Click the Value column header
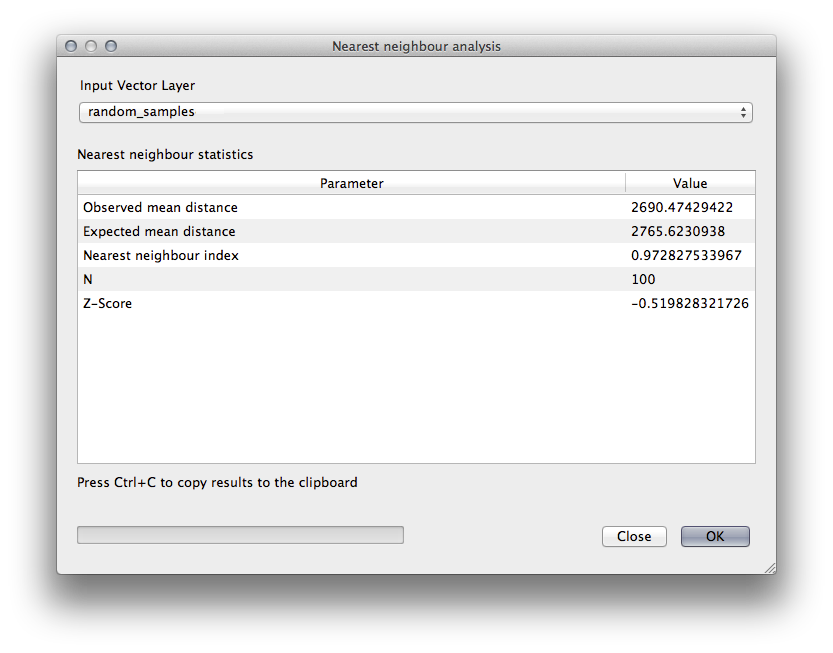The width and height of the screenshot is (833, 653). tap(690, 183)
